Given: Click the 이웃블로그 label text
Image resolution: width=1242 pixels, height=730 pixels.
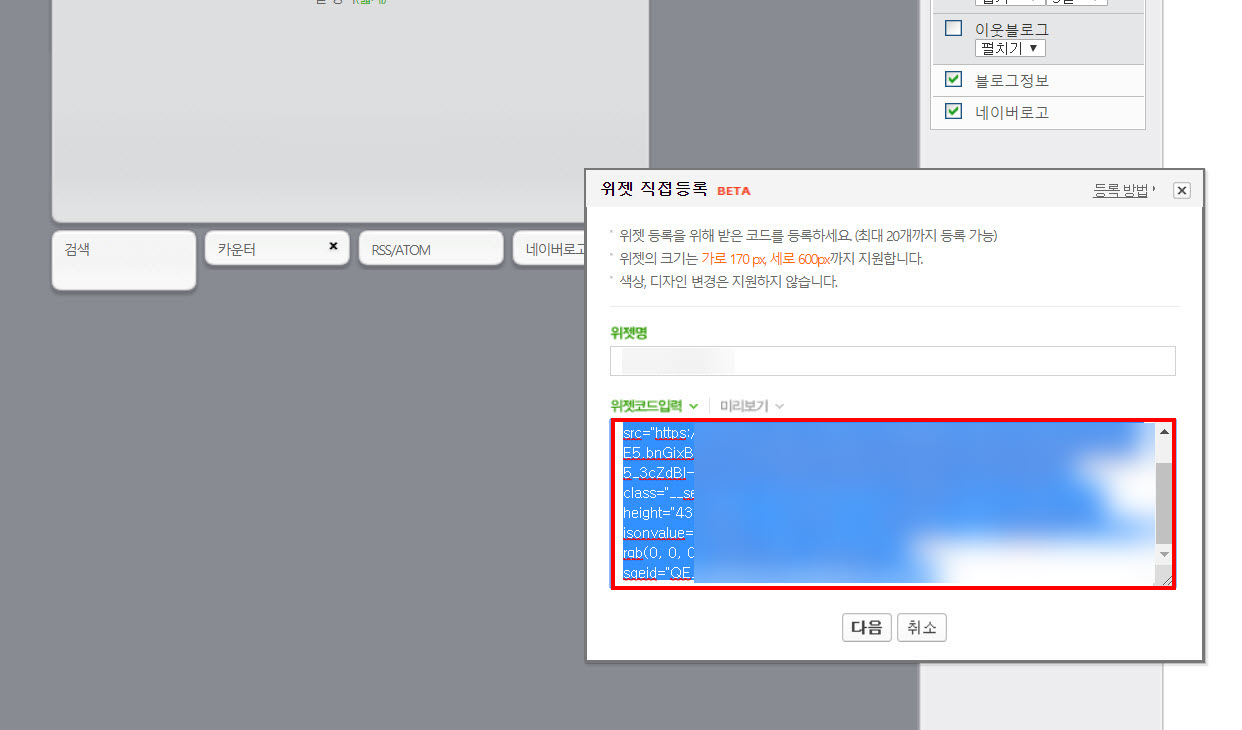Looking at the screenshot, I should point(1012,29).
